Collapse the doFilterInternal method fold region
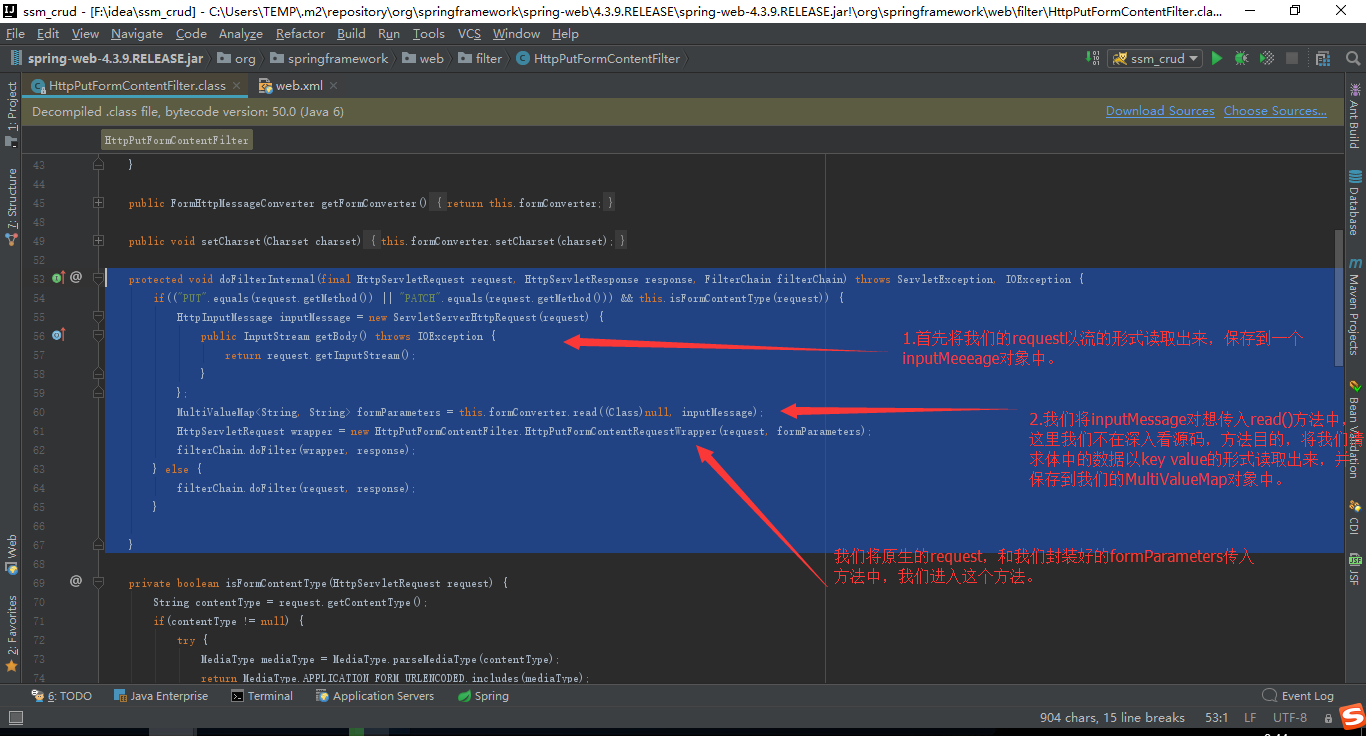This screenshot has width=1366, height=736. (x=97, y=278)
